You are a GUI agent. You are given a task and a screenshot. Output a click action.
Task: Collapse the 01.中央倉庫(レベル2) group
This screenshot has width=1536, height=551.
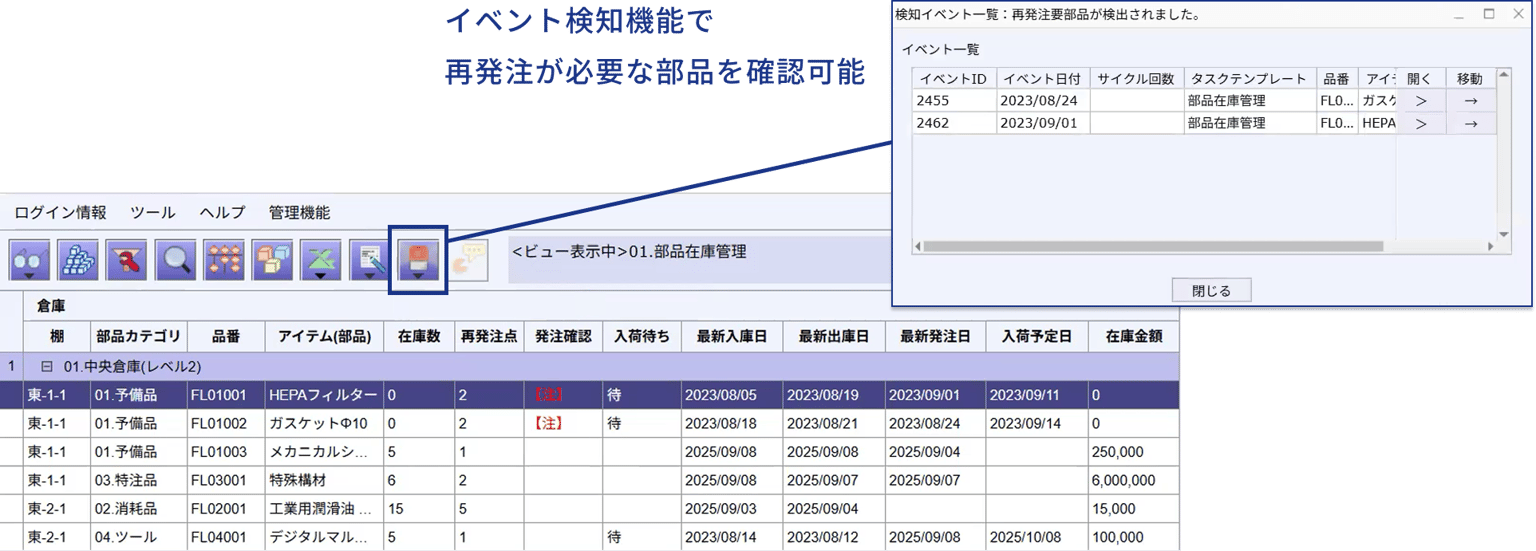point(46,367)
